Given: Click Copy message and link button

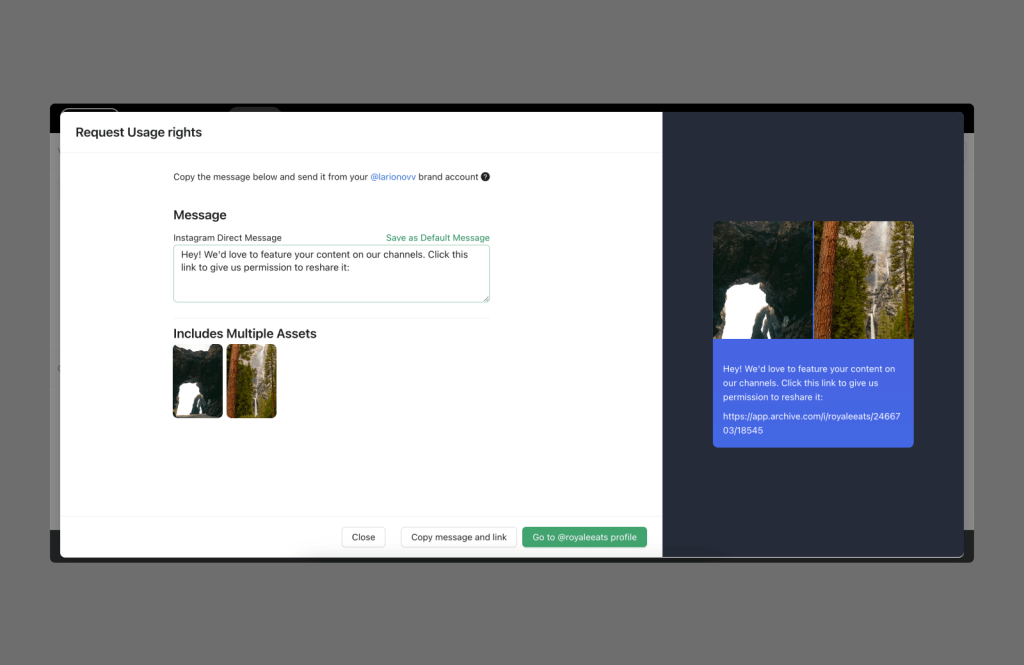Looking at the screenshot, I should click(459, 537).
